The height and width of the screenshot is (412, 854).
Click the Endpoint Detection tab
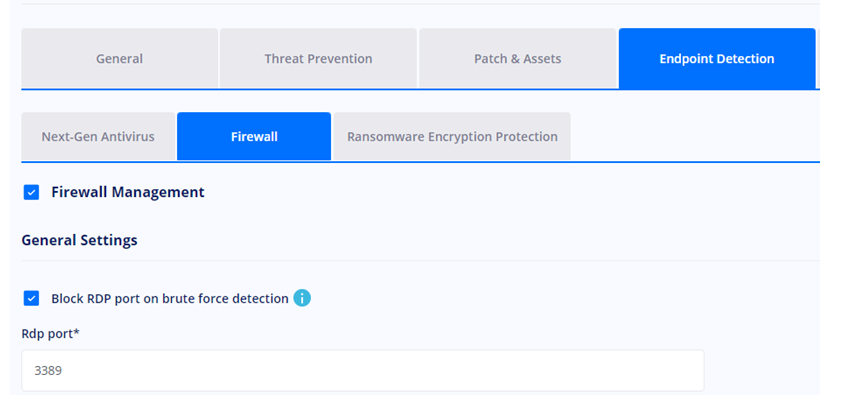coord(717,58)
